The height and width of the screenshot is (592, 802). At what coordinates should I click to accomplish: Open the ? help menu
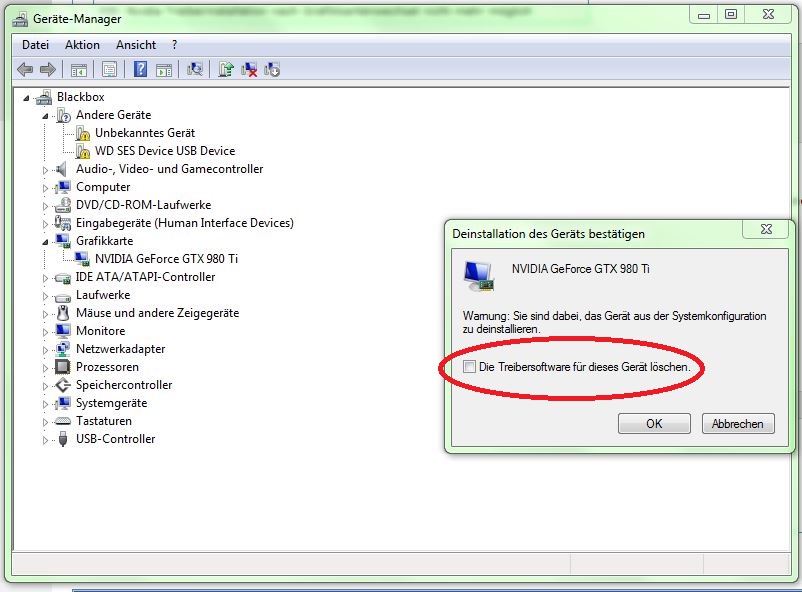pyautogui.click(x=174, y=45)
